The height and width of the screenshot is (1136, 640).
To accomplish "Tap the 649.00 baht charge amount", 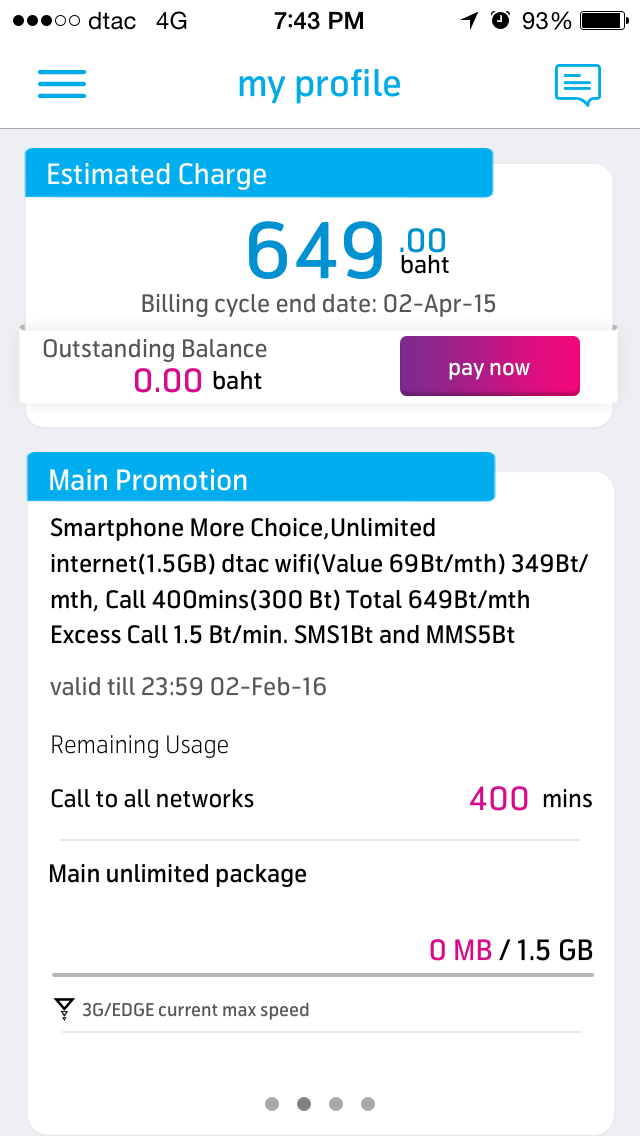I will 346,249.
